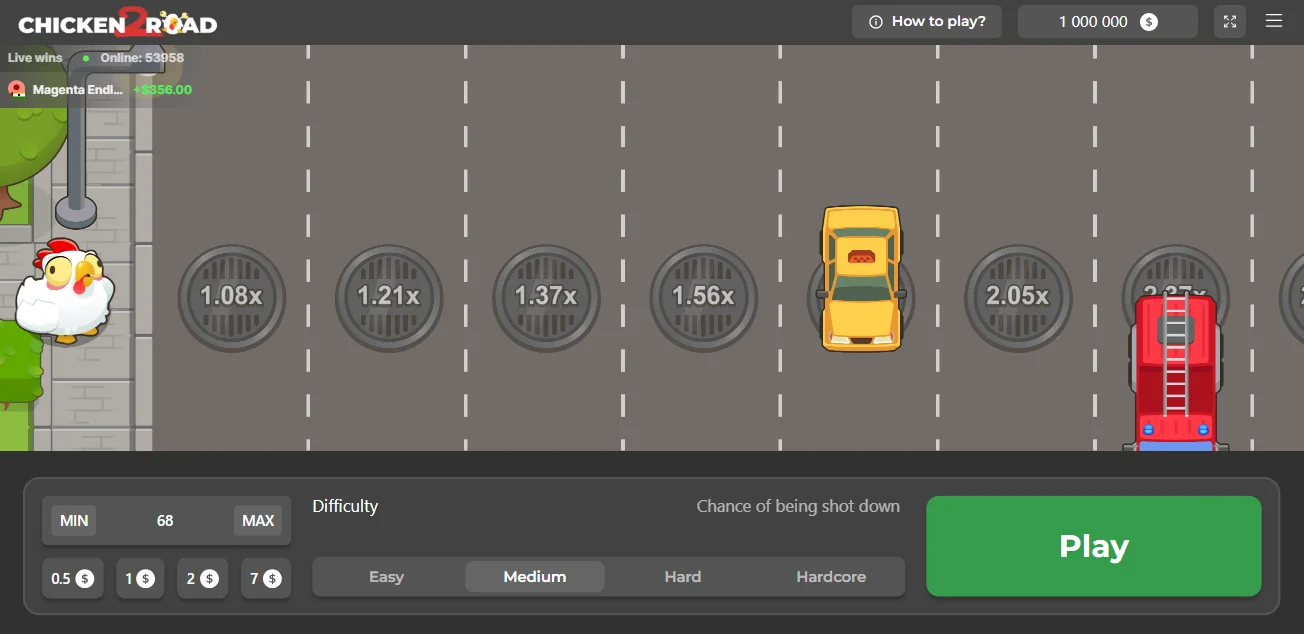
Task: Click the Live wins label
Action: (x=35, y=57)
